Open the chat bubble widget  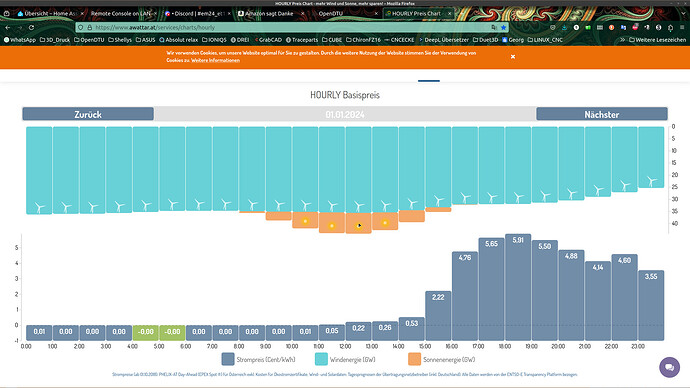[x=669, y=366]
